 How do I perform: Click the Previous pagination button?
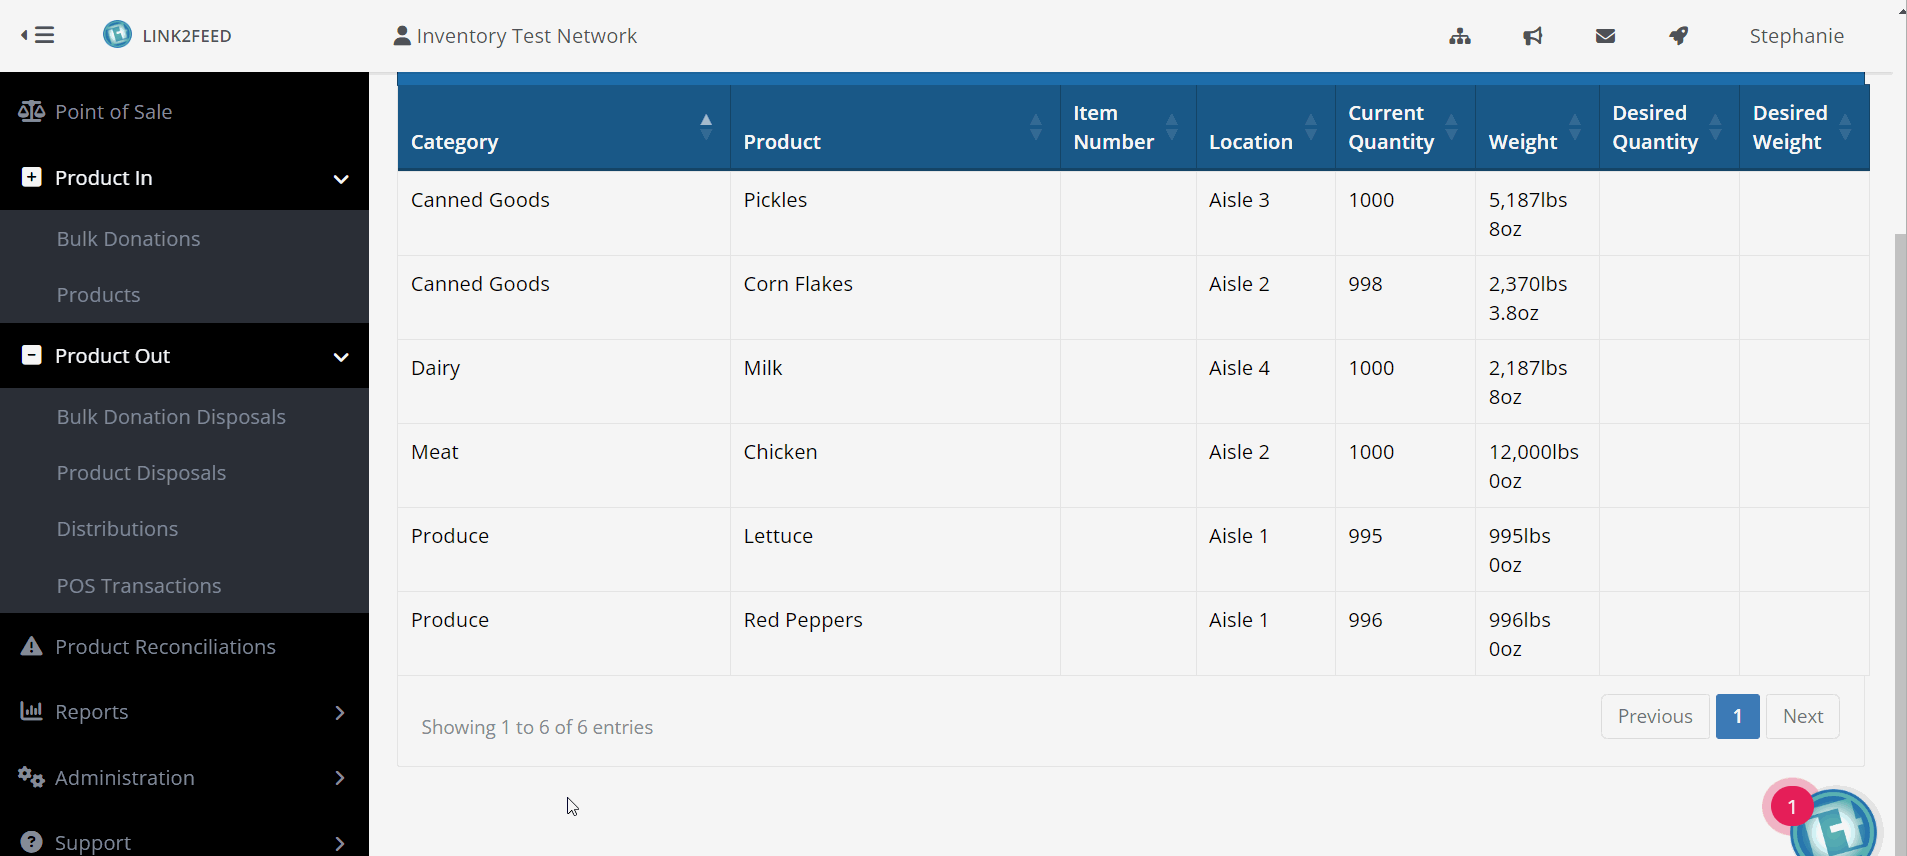pos(1654,716)
